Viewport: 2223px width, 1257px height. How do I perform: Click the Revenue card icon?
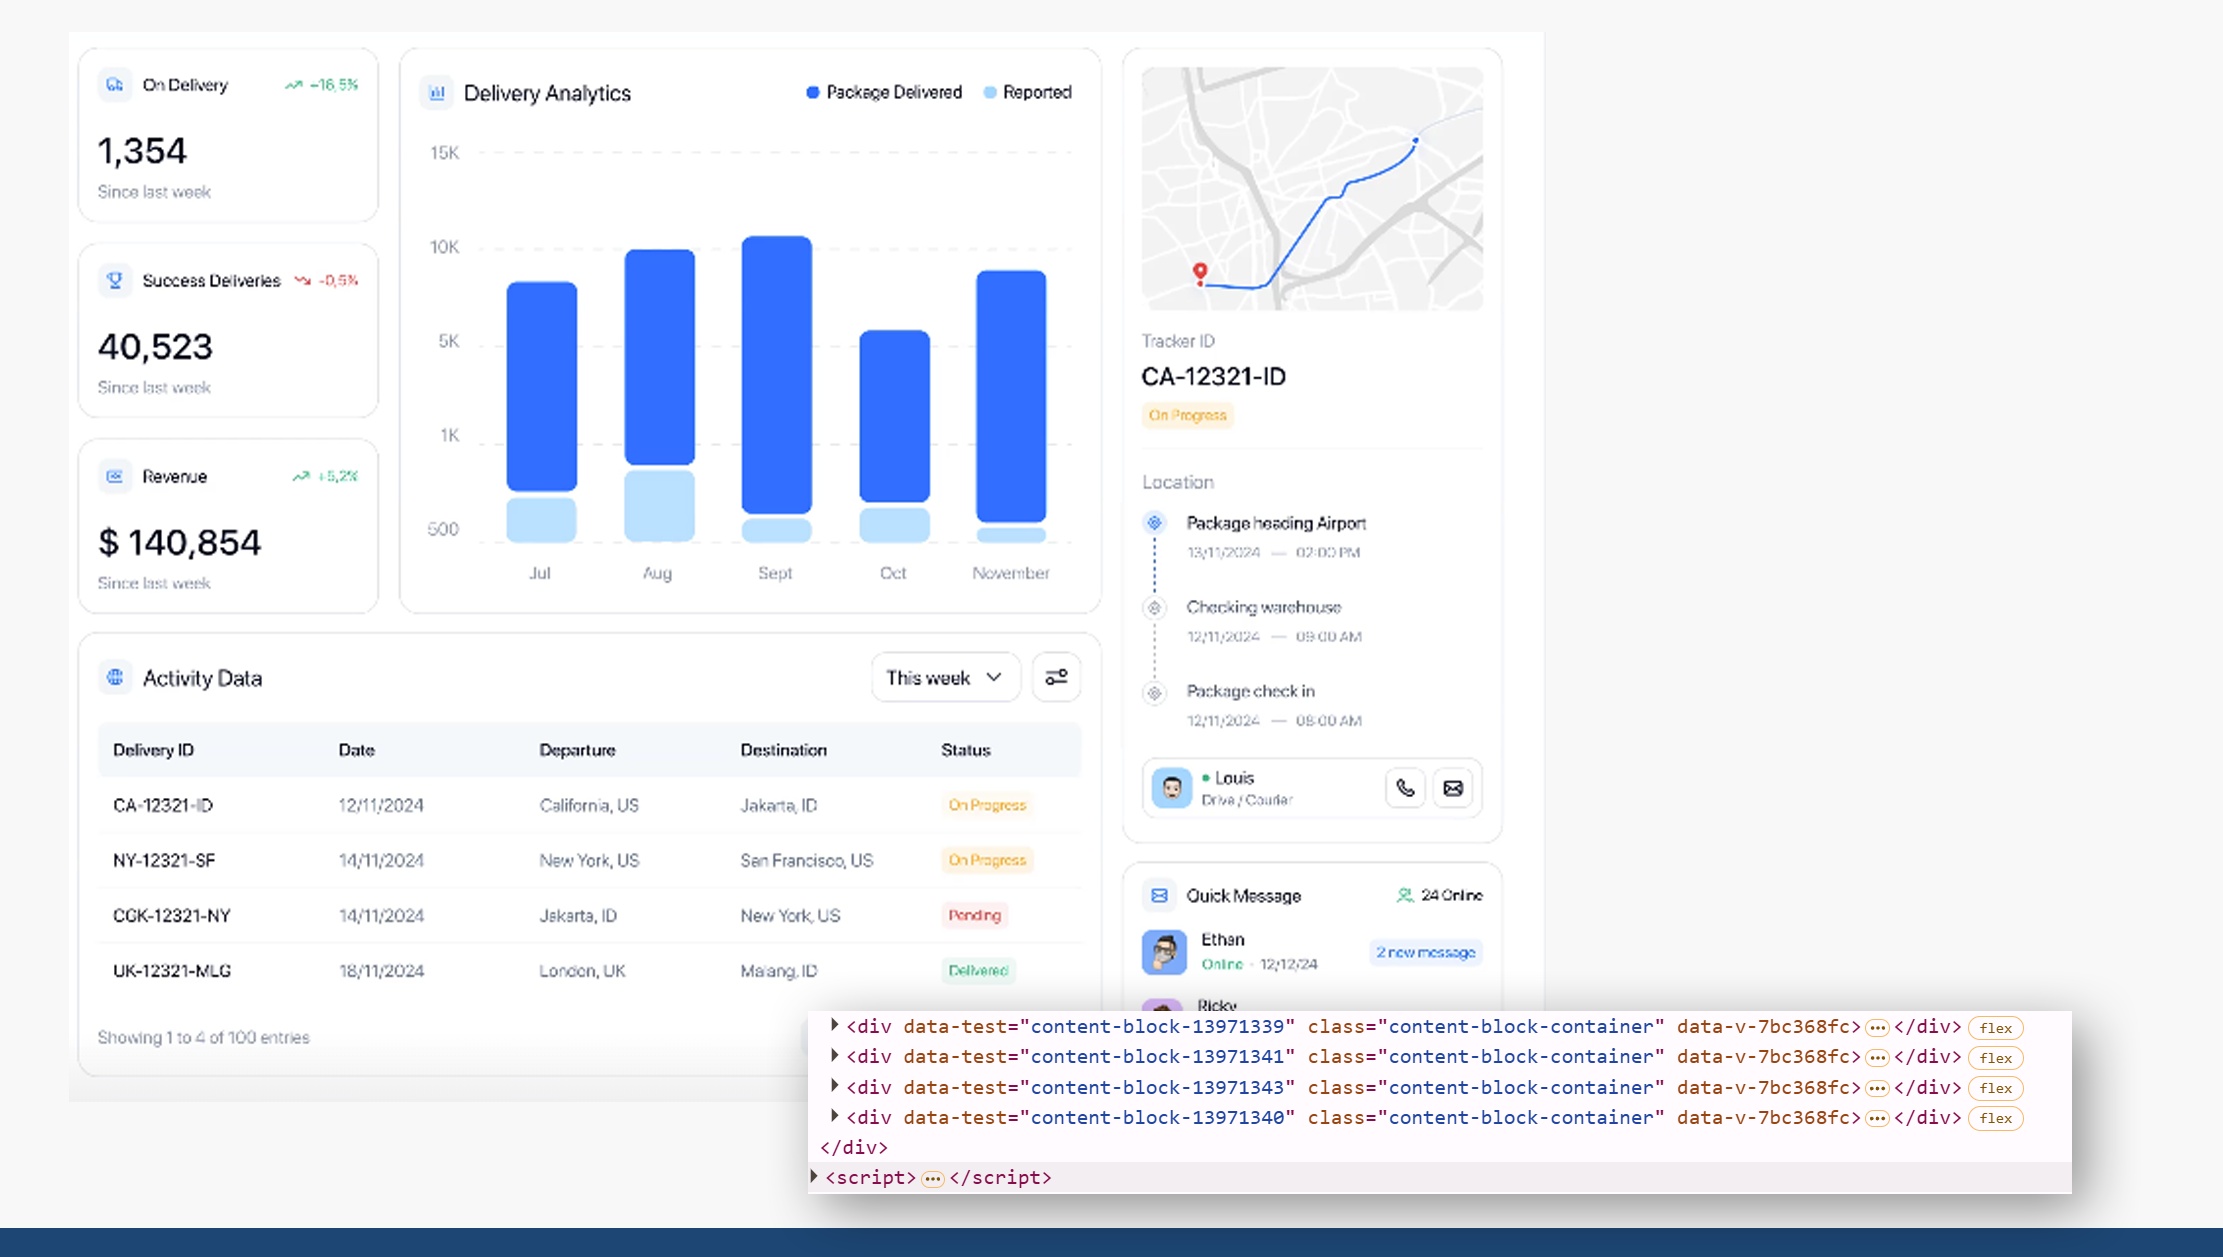[115, 476]
